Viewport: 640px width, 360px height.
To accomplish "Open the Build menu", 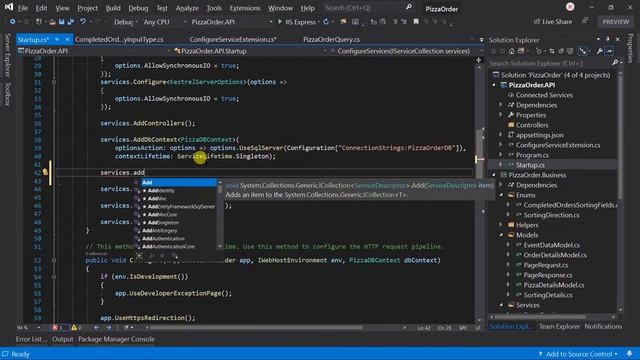I will tap(113, 8).
